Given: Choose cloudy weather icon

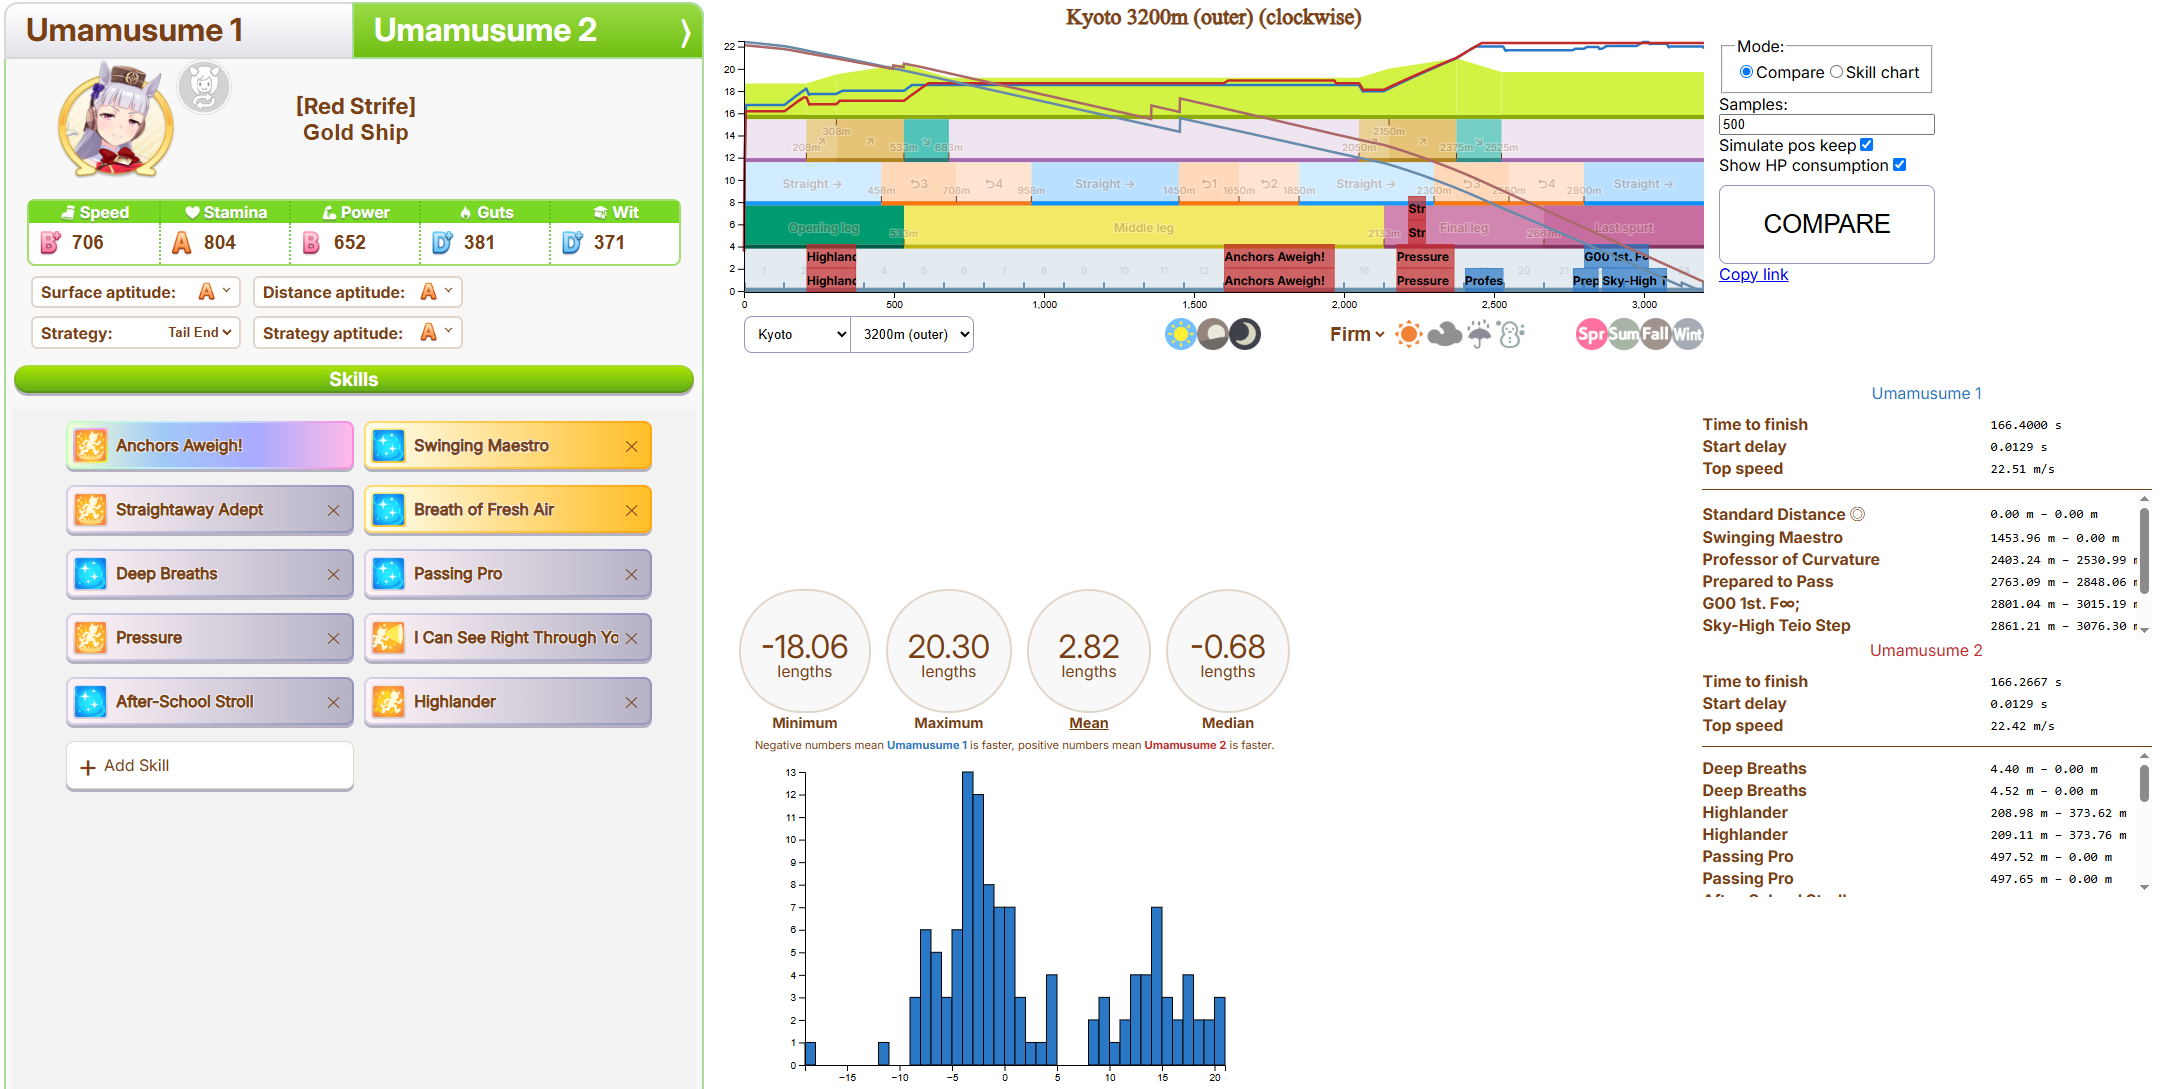Looking at the screenshot, I should coord(1445,334).
